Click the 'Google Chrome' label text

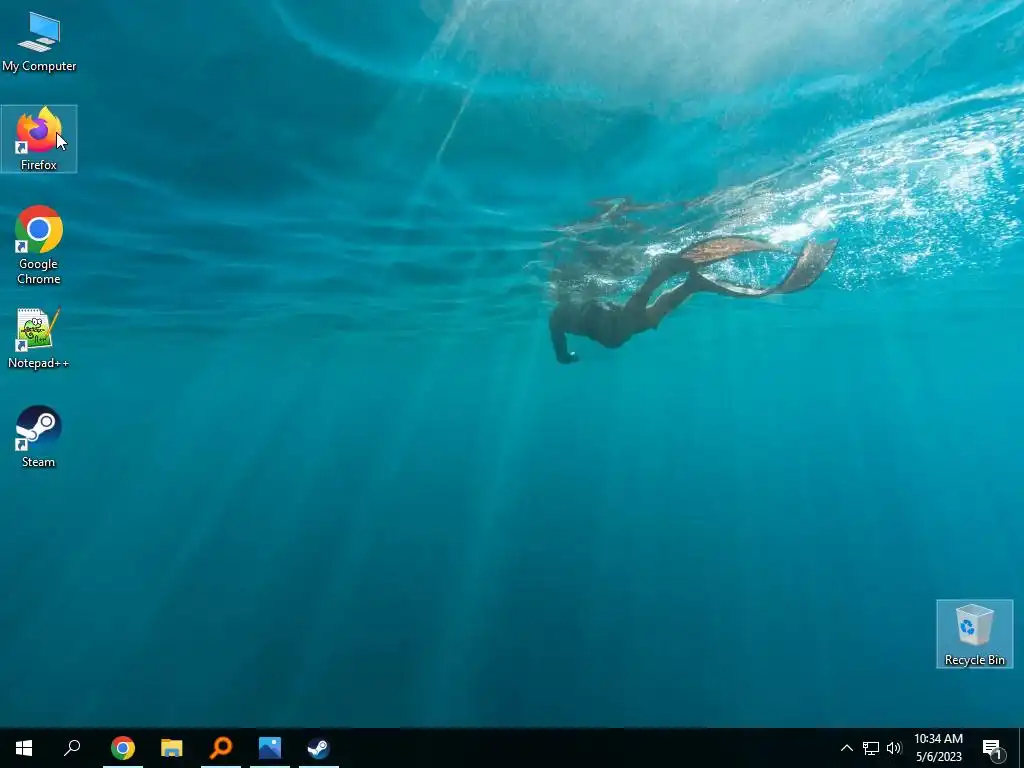pos(39,271)
